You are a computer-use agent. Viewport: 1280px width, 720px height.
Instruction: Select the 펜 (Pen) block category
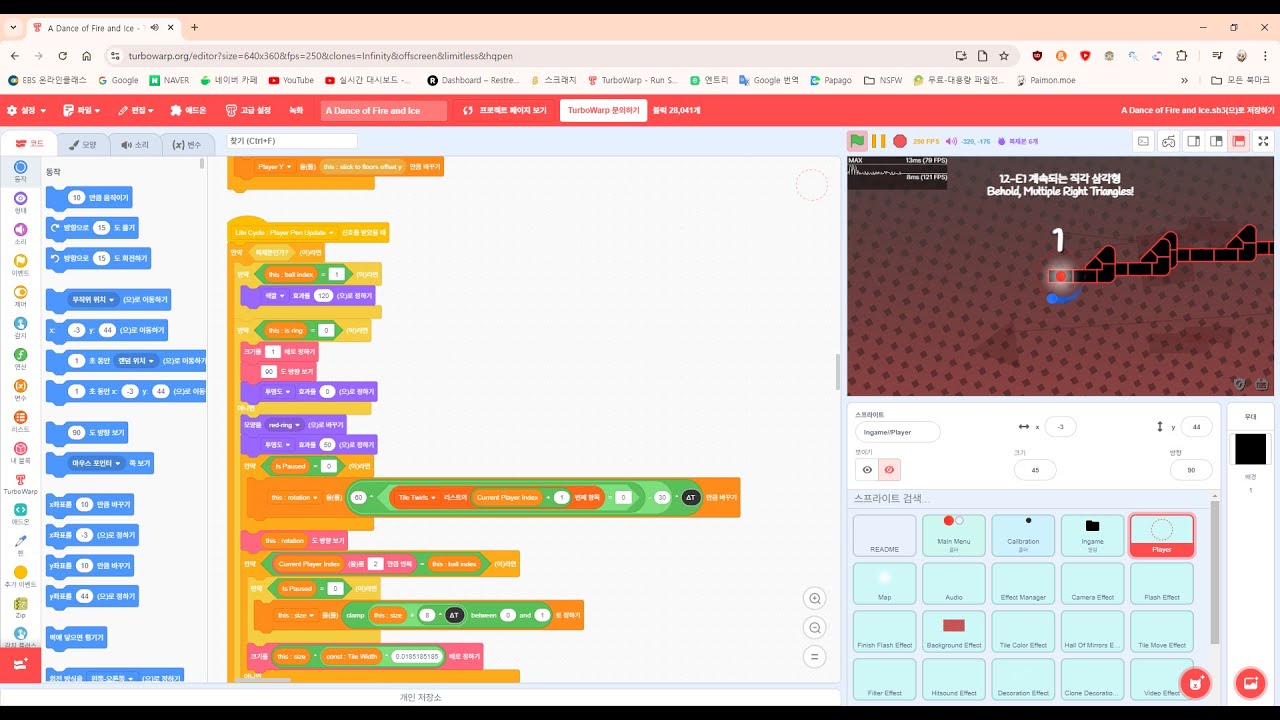[20, 546]
